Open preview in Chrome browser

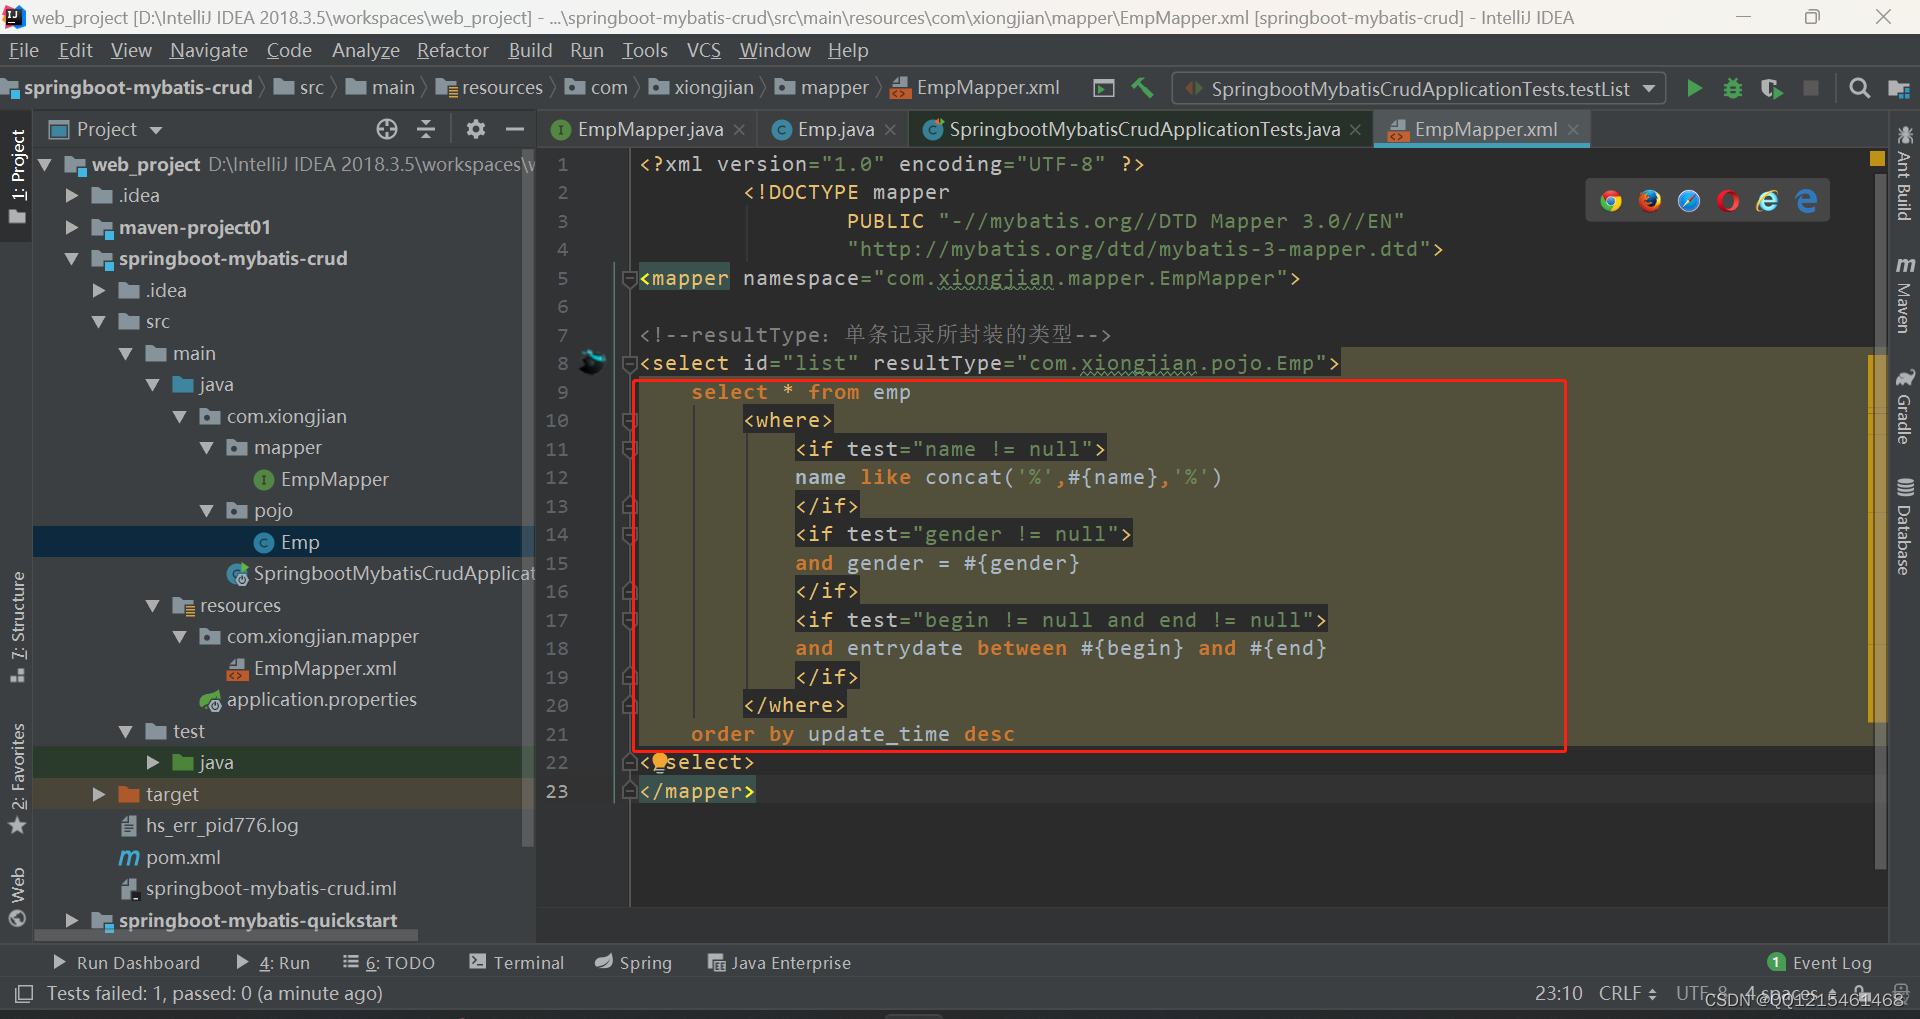click(x=1610, y=201)
